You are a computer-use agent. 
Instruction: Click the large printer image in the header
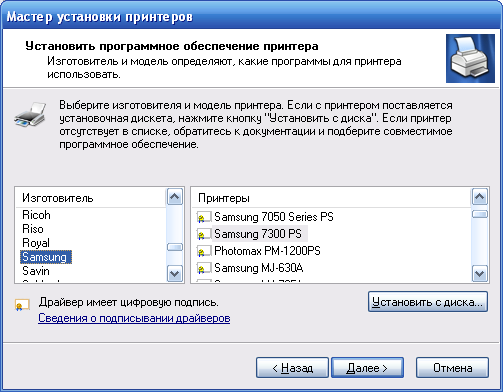(470, 58)
